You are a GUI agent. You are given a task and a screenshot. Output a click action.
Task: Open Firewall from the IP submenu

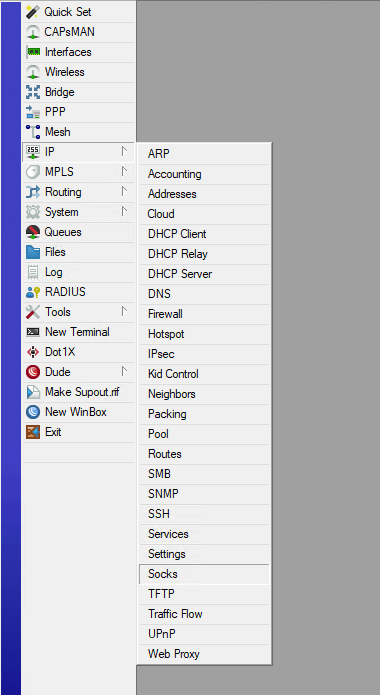204,314
